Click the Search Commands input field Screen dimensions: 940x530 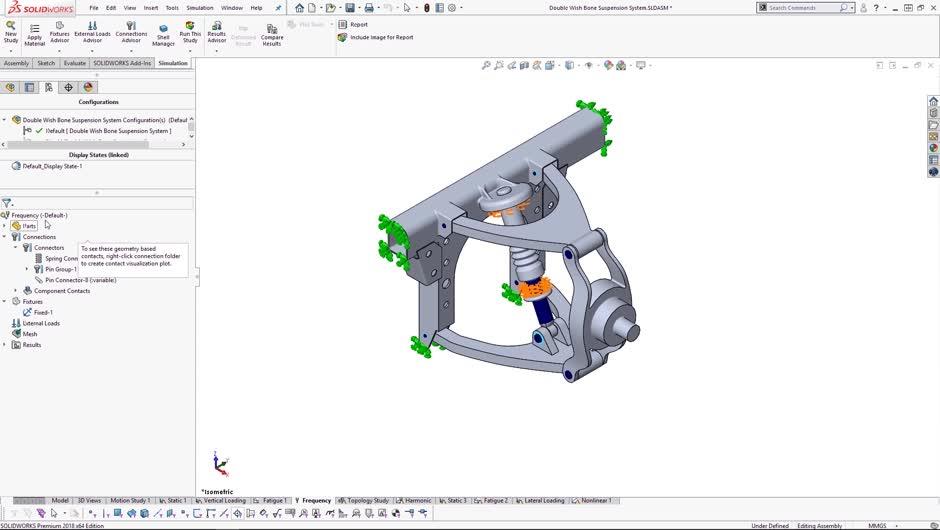tap(800, 8)
